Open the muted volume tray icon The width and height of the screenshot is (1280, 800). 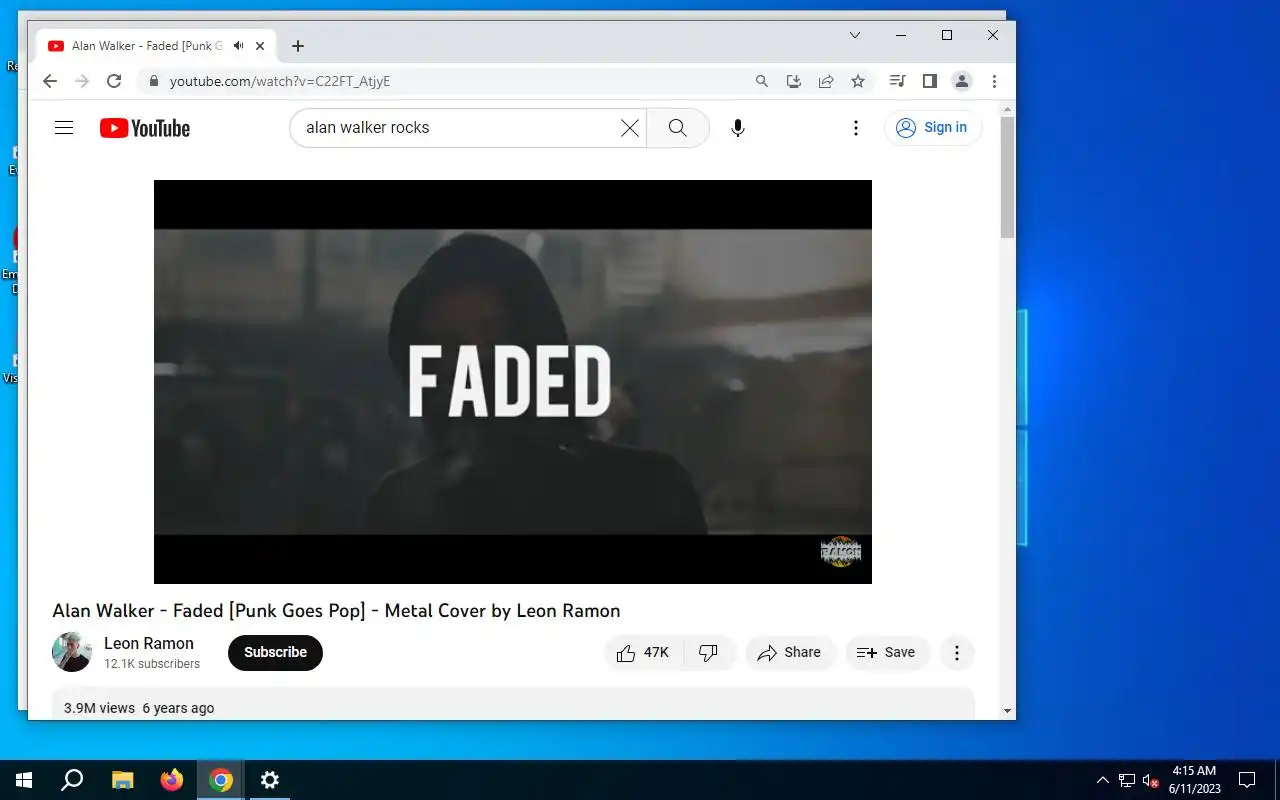[x=1150, y=780]
